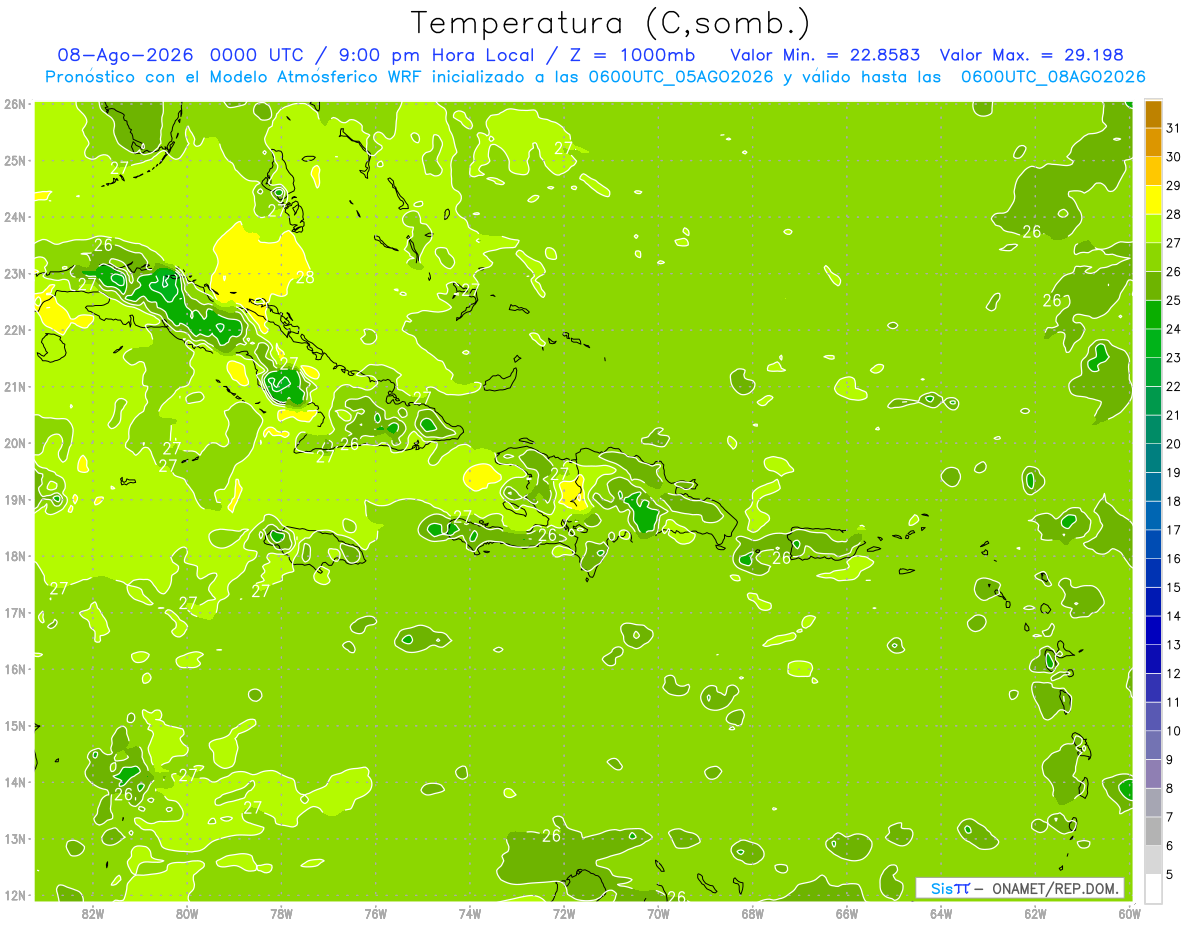
Task: Click Valor Min. = 22.8583 in the header
Action: point(825,55)
